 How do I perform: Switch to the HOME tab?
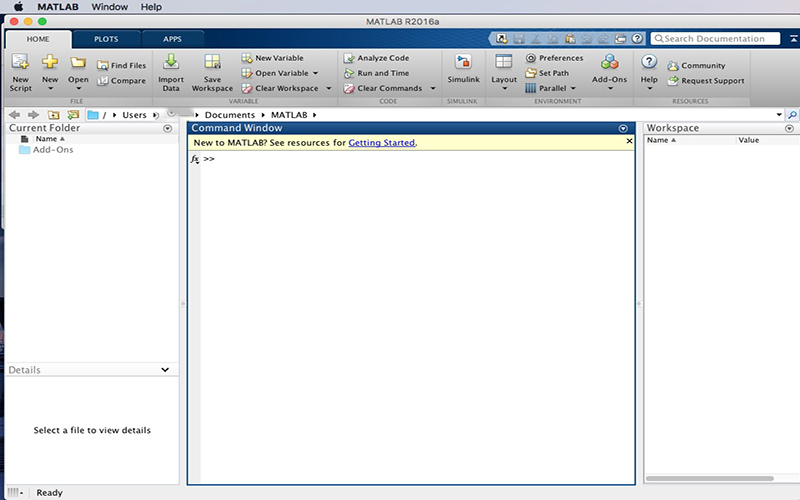click(38, 39)
